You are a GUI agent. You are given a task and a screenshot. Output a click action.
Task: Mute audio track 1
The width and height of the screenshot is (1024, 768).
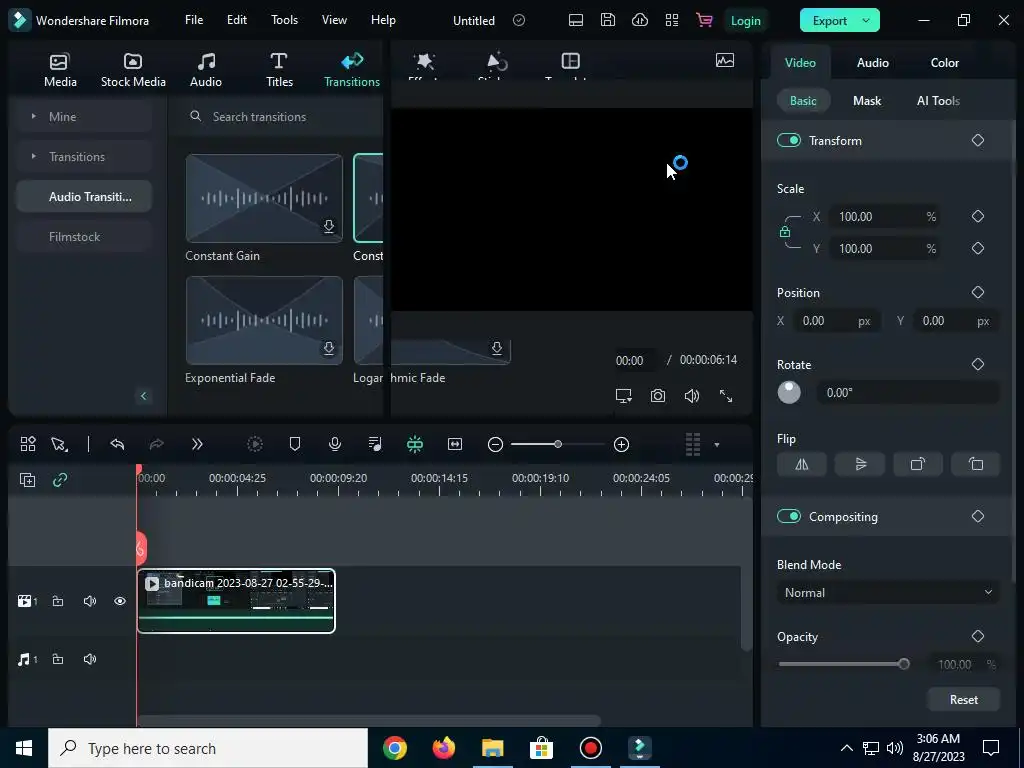coord(90,659)
